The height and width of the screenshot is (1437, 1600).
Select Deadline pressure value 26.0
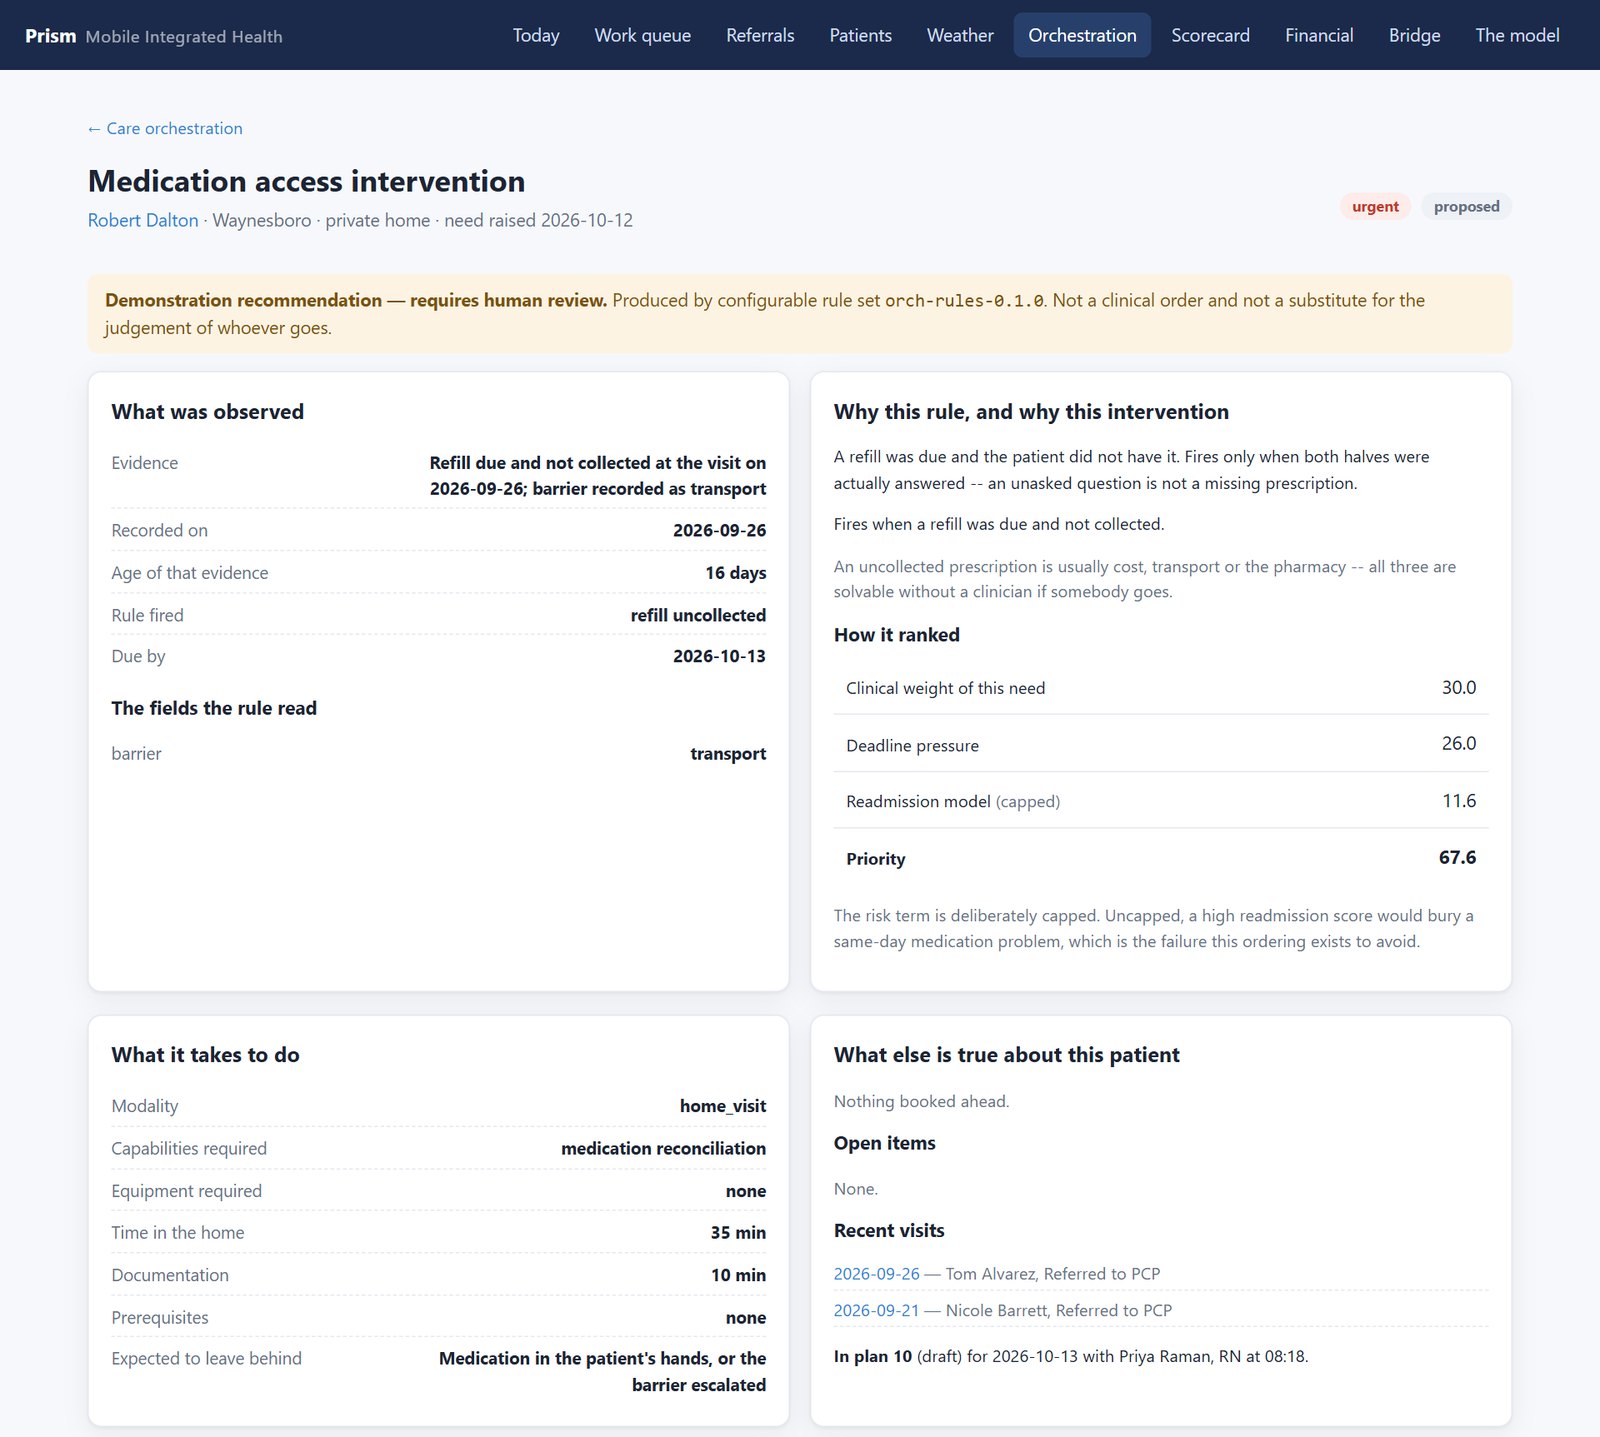1458,743
